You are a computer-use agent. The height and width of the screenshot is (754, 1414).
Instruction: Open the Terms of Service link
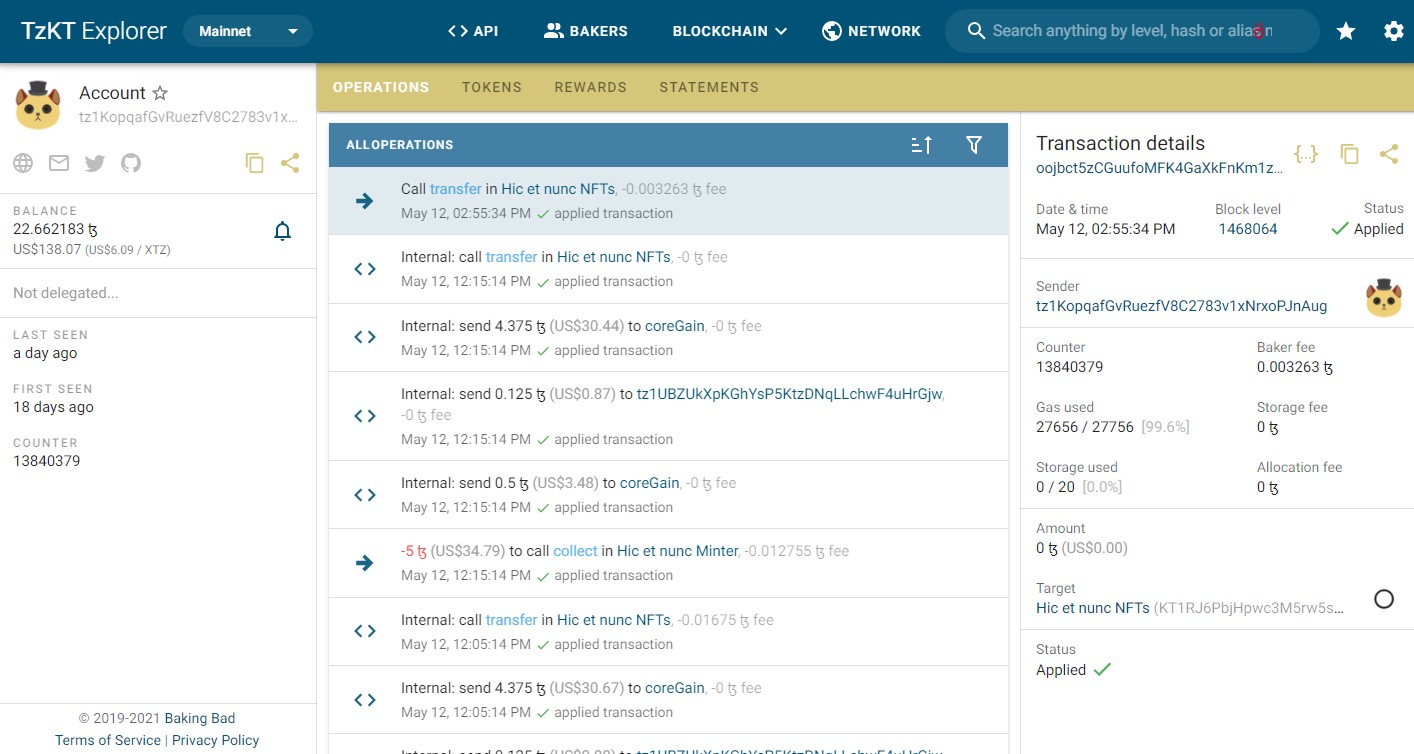pyautogui.click(x=108, y=740)
